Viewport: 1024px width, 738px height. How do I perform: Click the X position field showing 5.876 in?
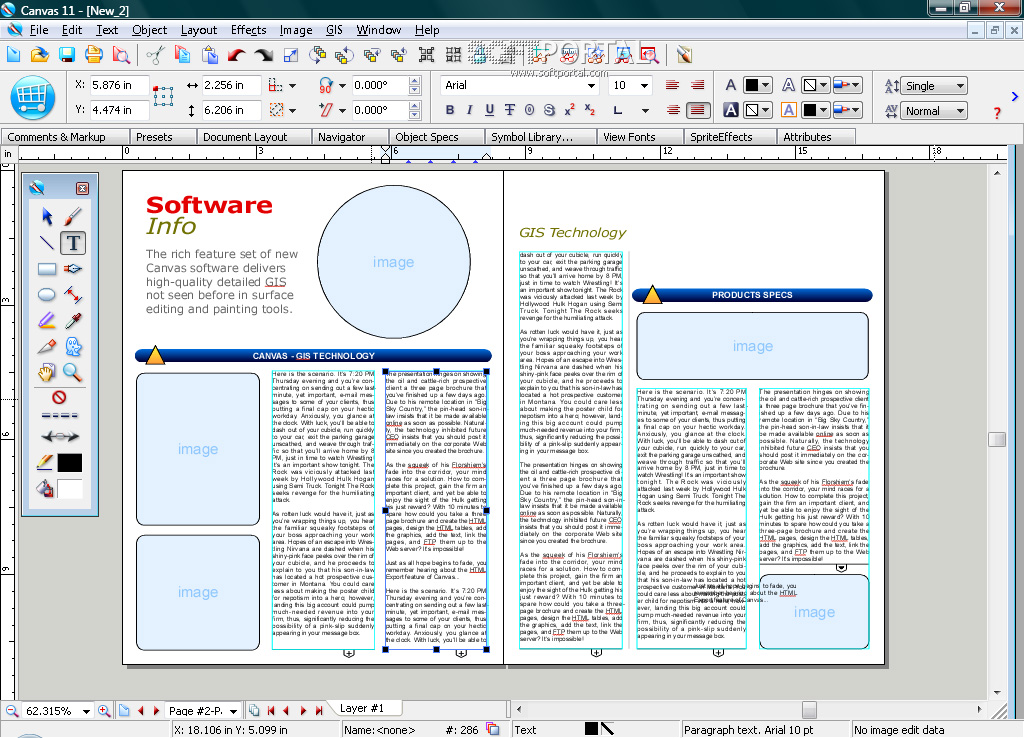click(x=119, y=86)
